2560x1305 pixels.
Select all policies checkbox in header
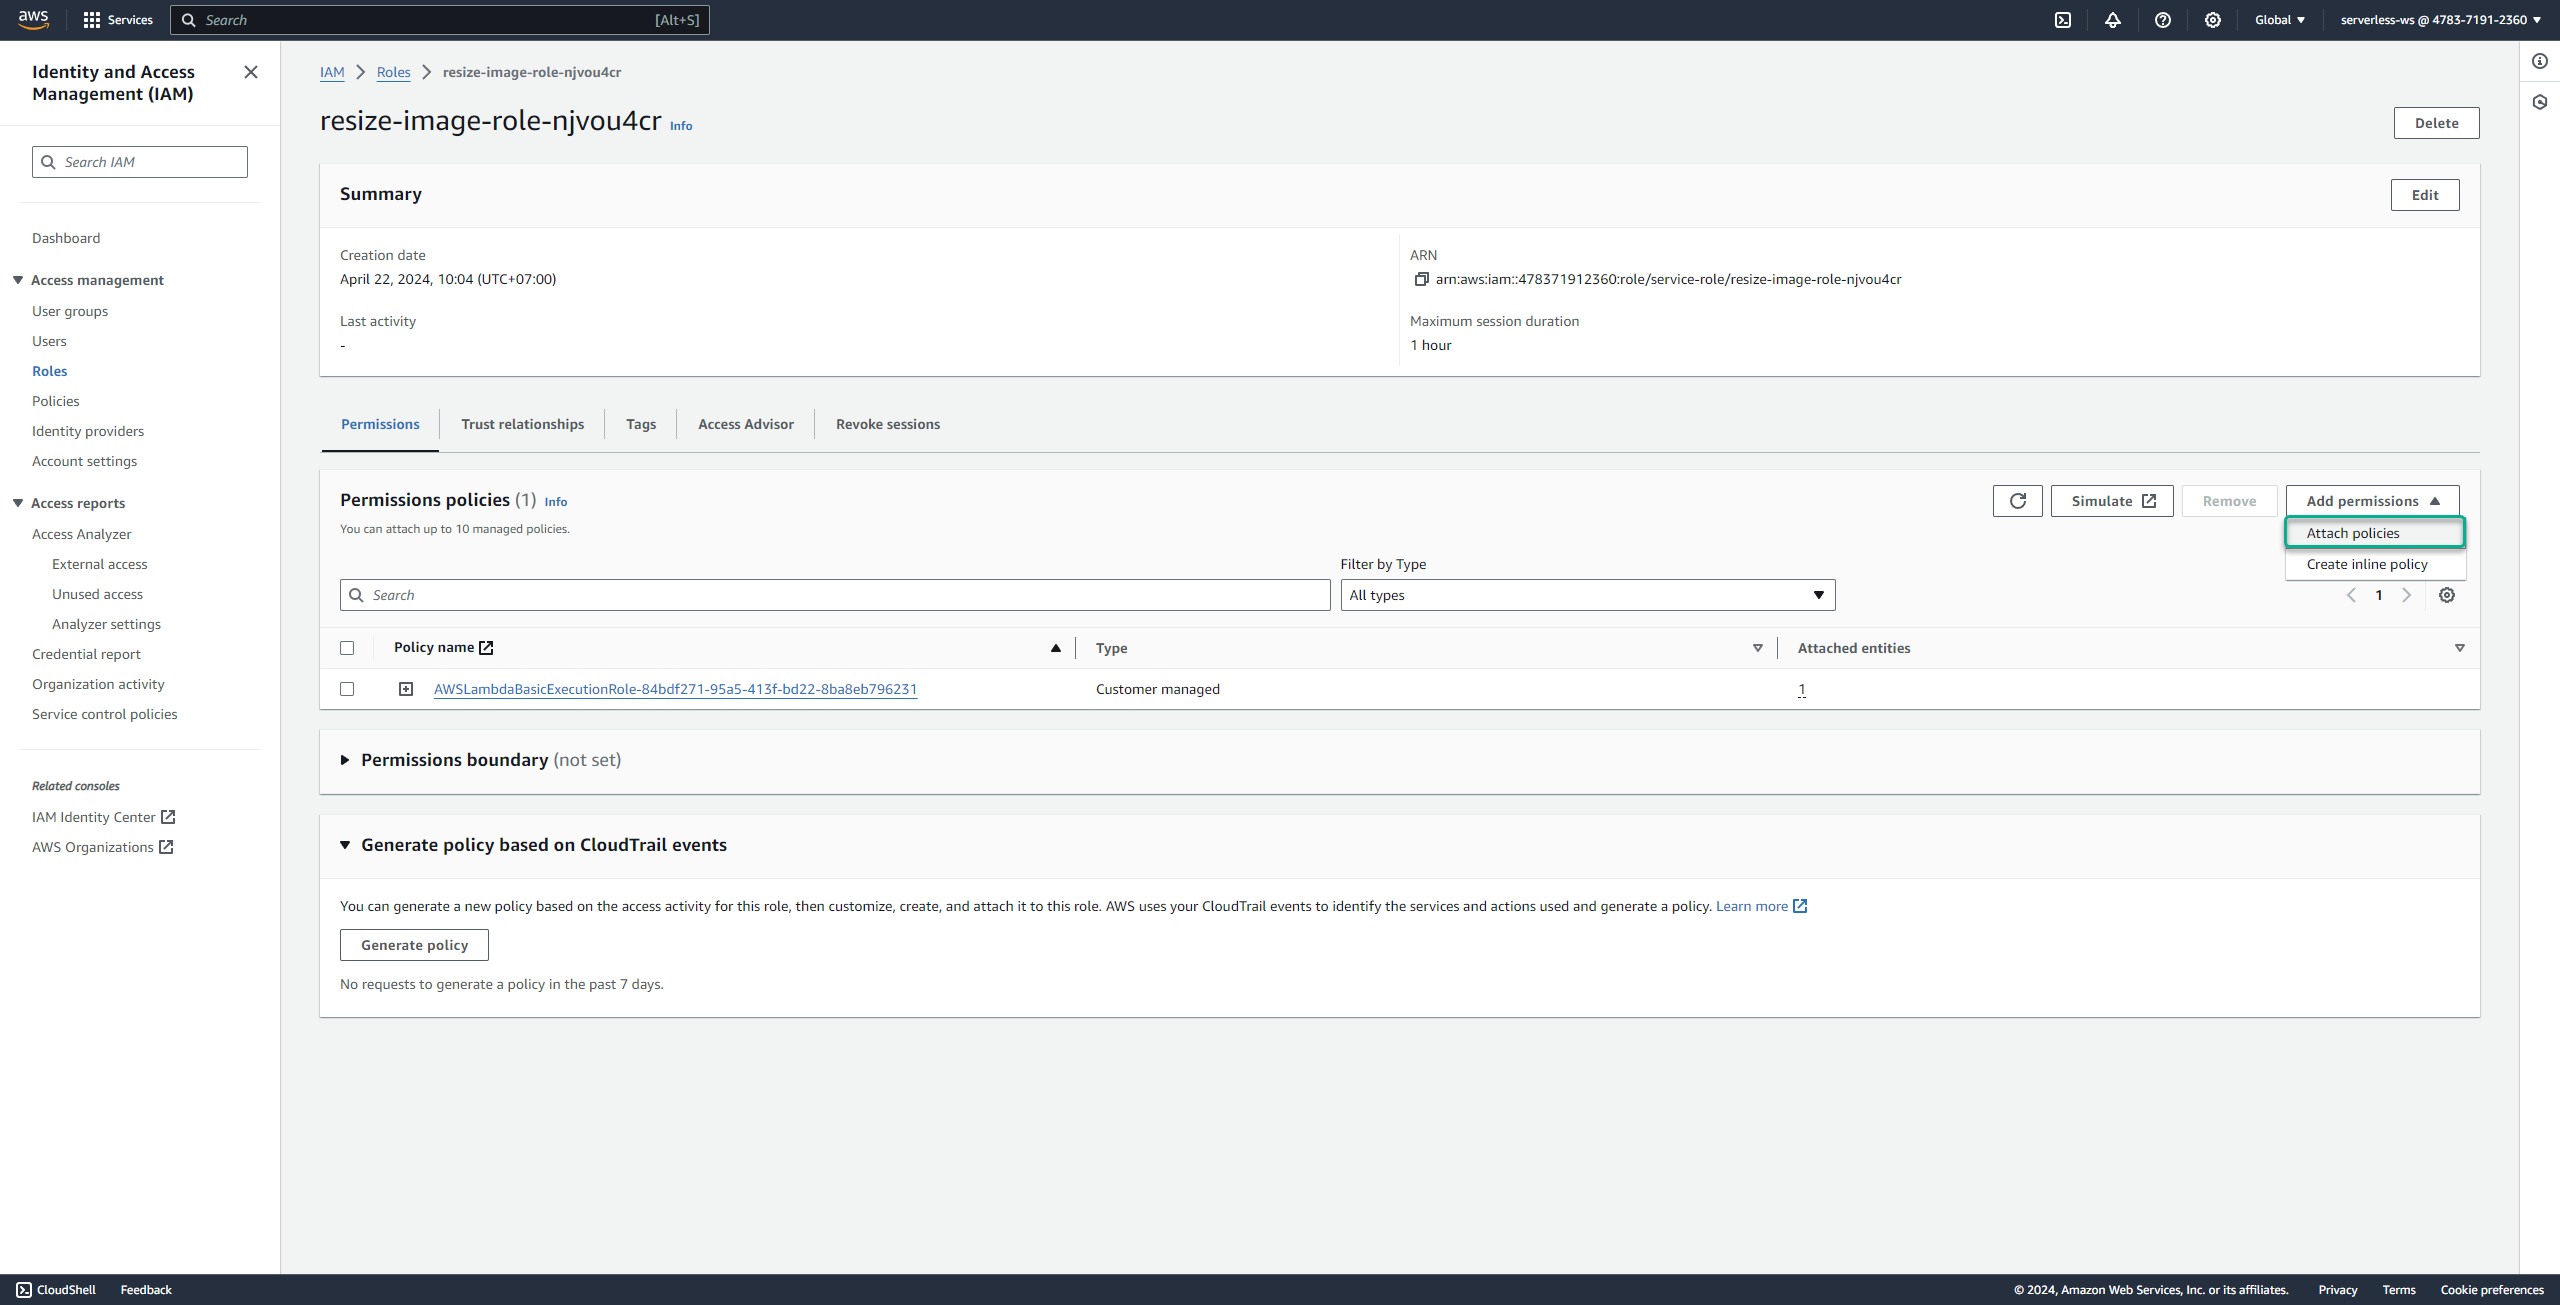tap(347, 648)
